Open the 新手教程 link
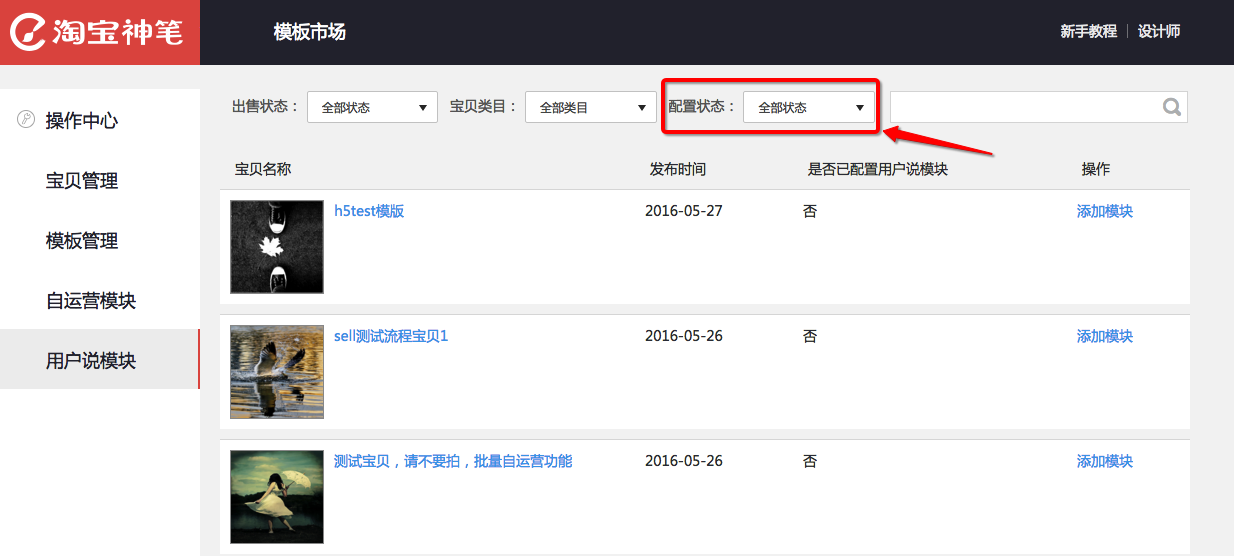 [1088, 32]
